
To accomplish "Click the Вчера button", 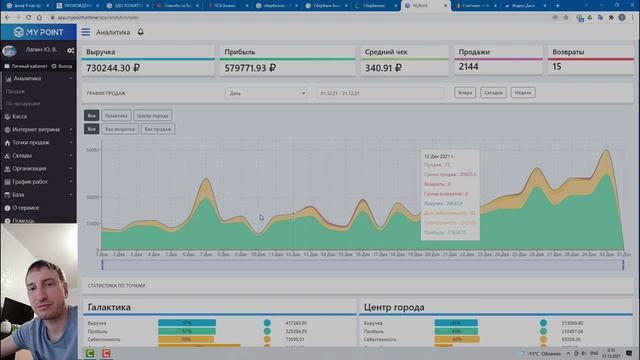I will pos(465,93).
